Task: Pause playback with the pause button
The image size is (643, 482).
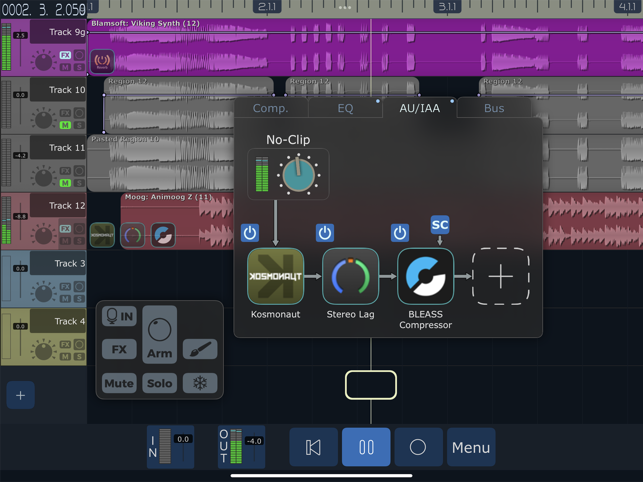Action: click(366, 447)
